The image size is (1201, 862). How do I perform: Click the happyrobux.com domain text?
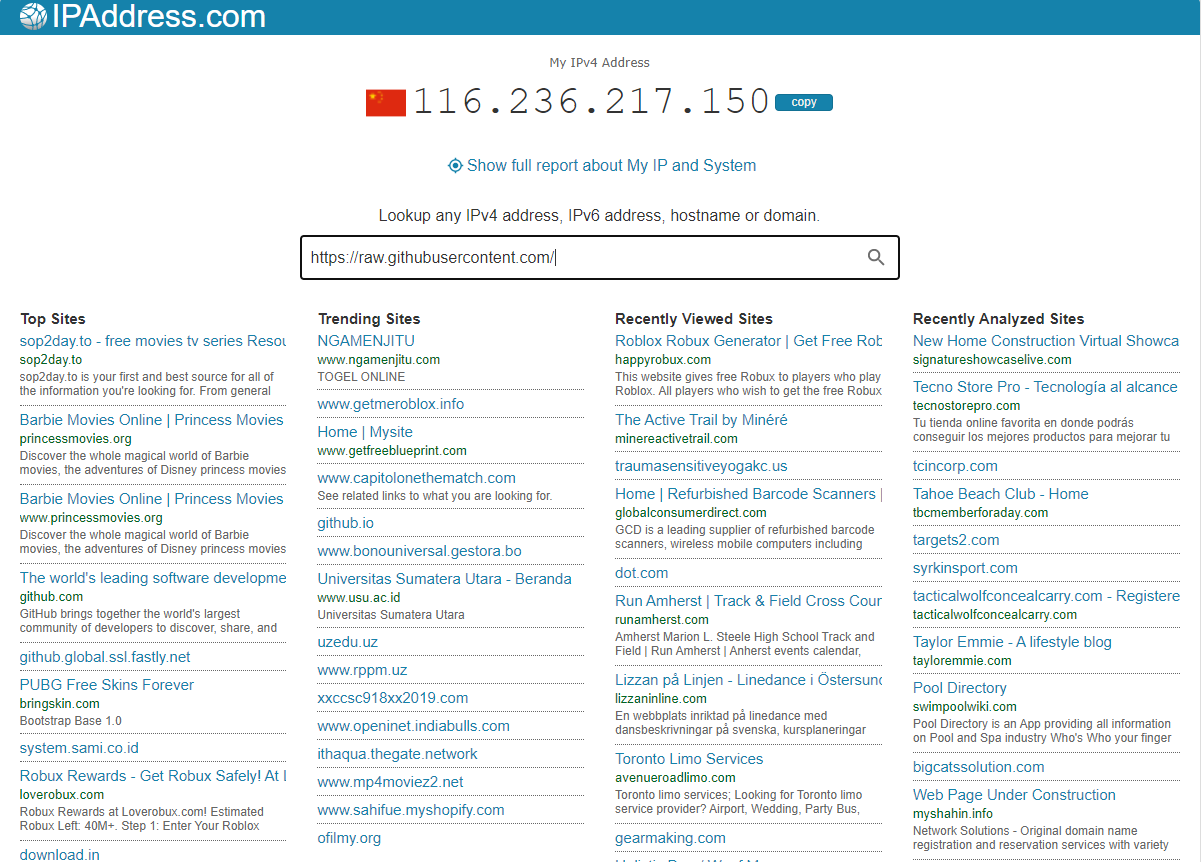pos(663,360)
